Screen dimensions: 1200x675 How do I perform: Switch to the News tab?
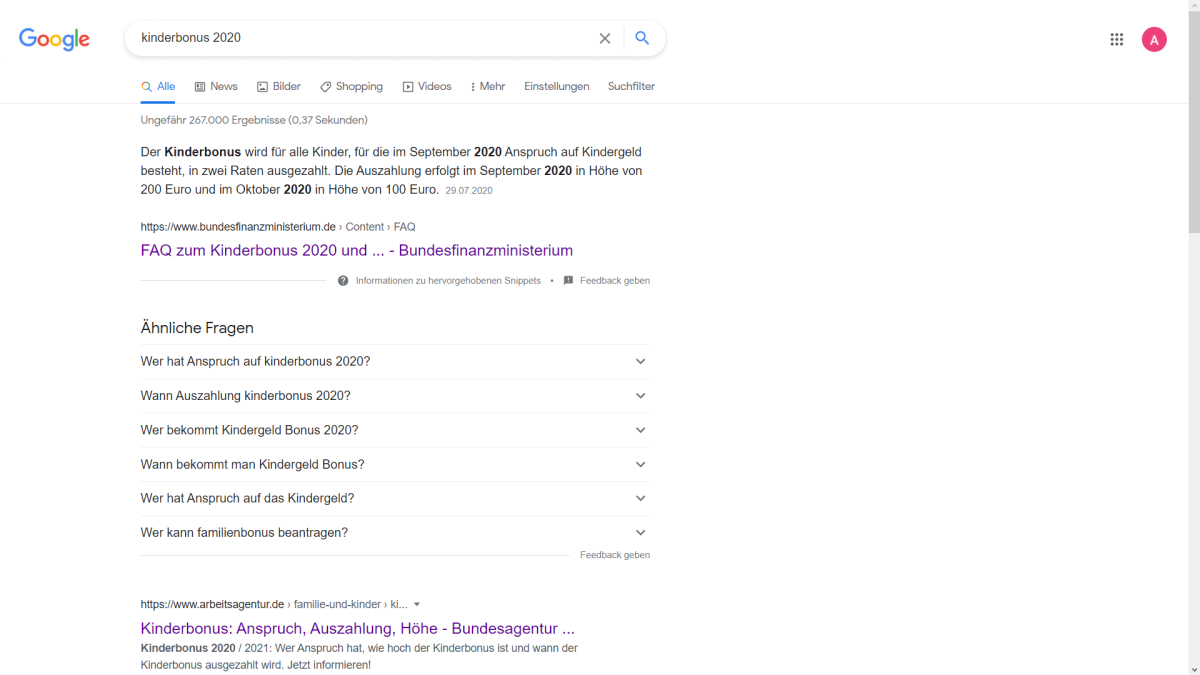pyautogui.click(x=216, y=86)
